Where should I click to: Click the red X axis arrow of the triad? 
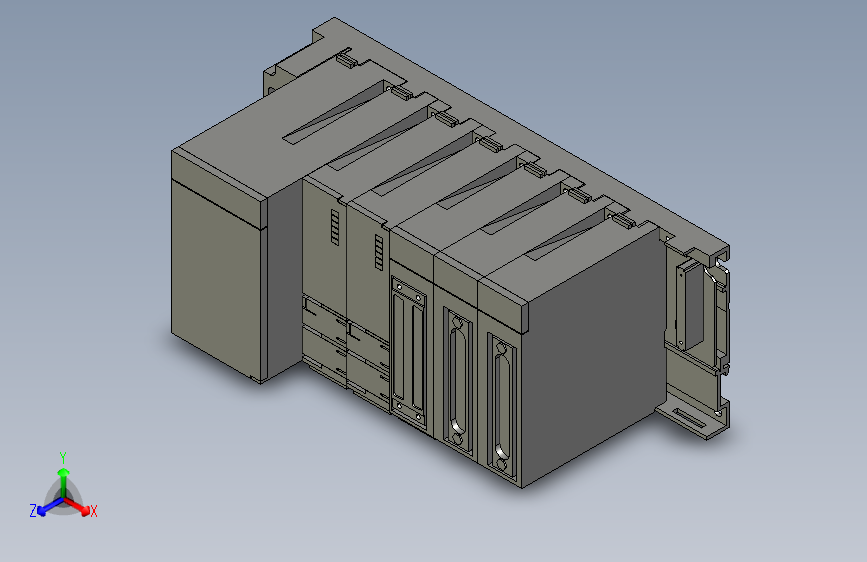coord(77,506)
